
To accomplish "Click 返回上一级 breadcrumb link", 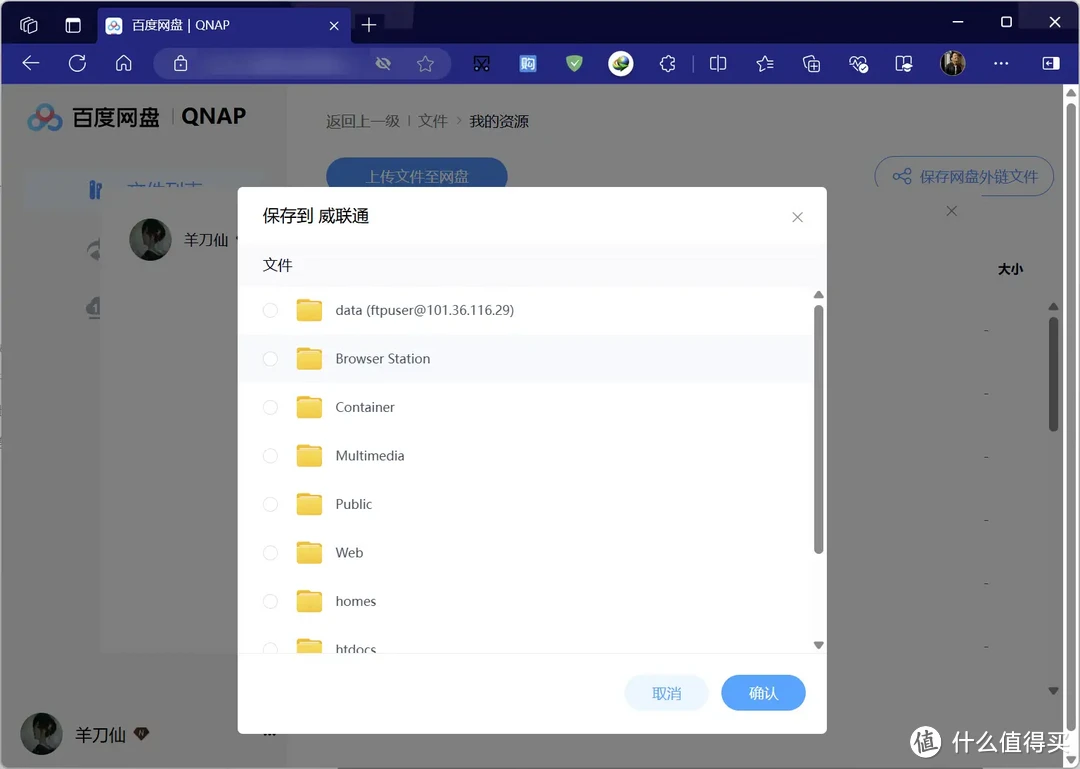I will tap(363, 121).
